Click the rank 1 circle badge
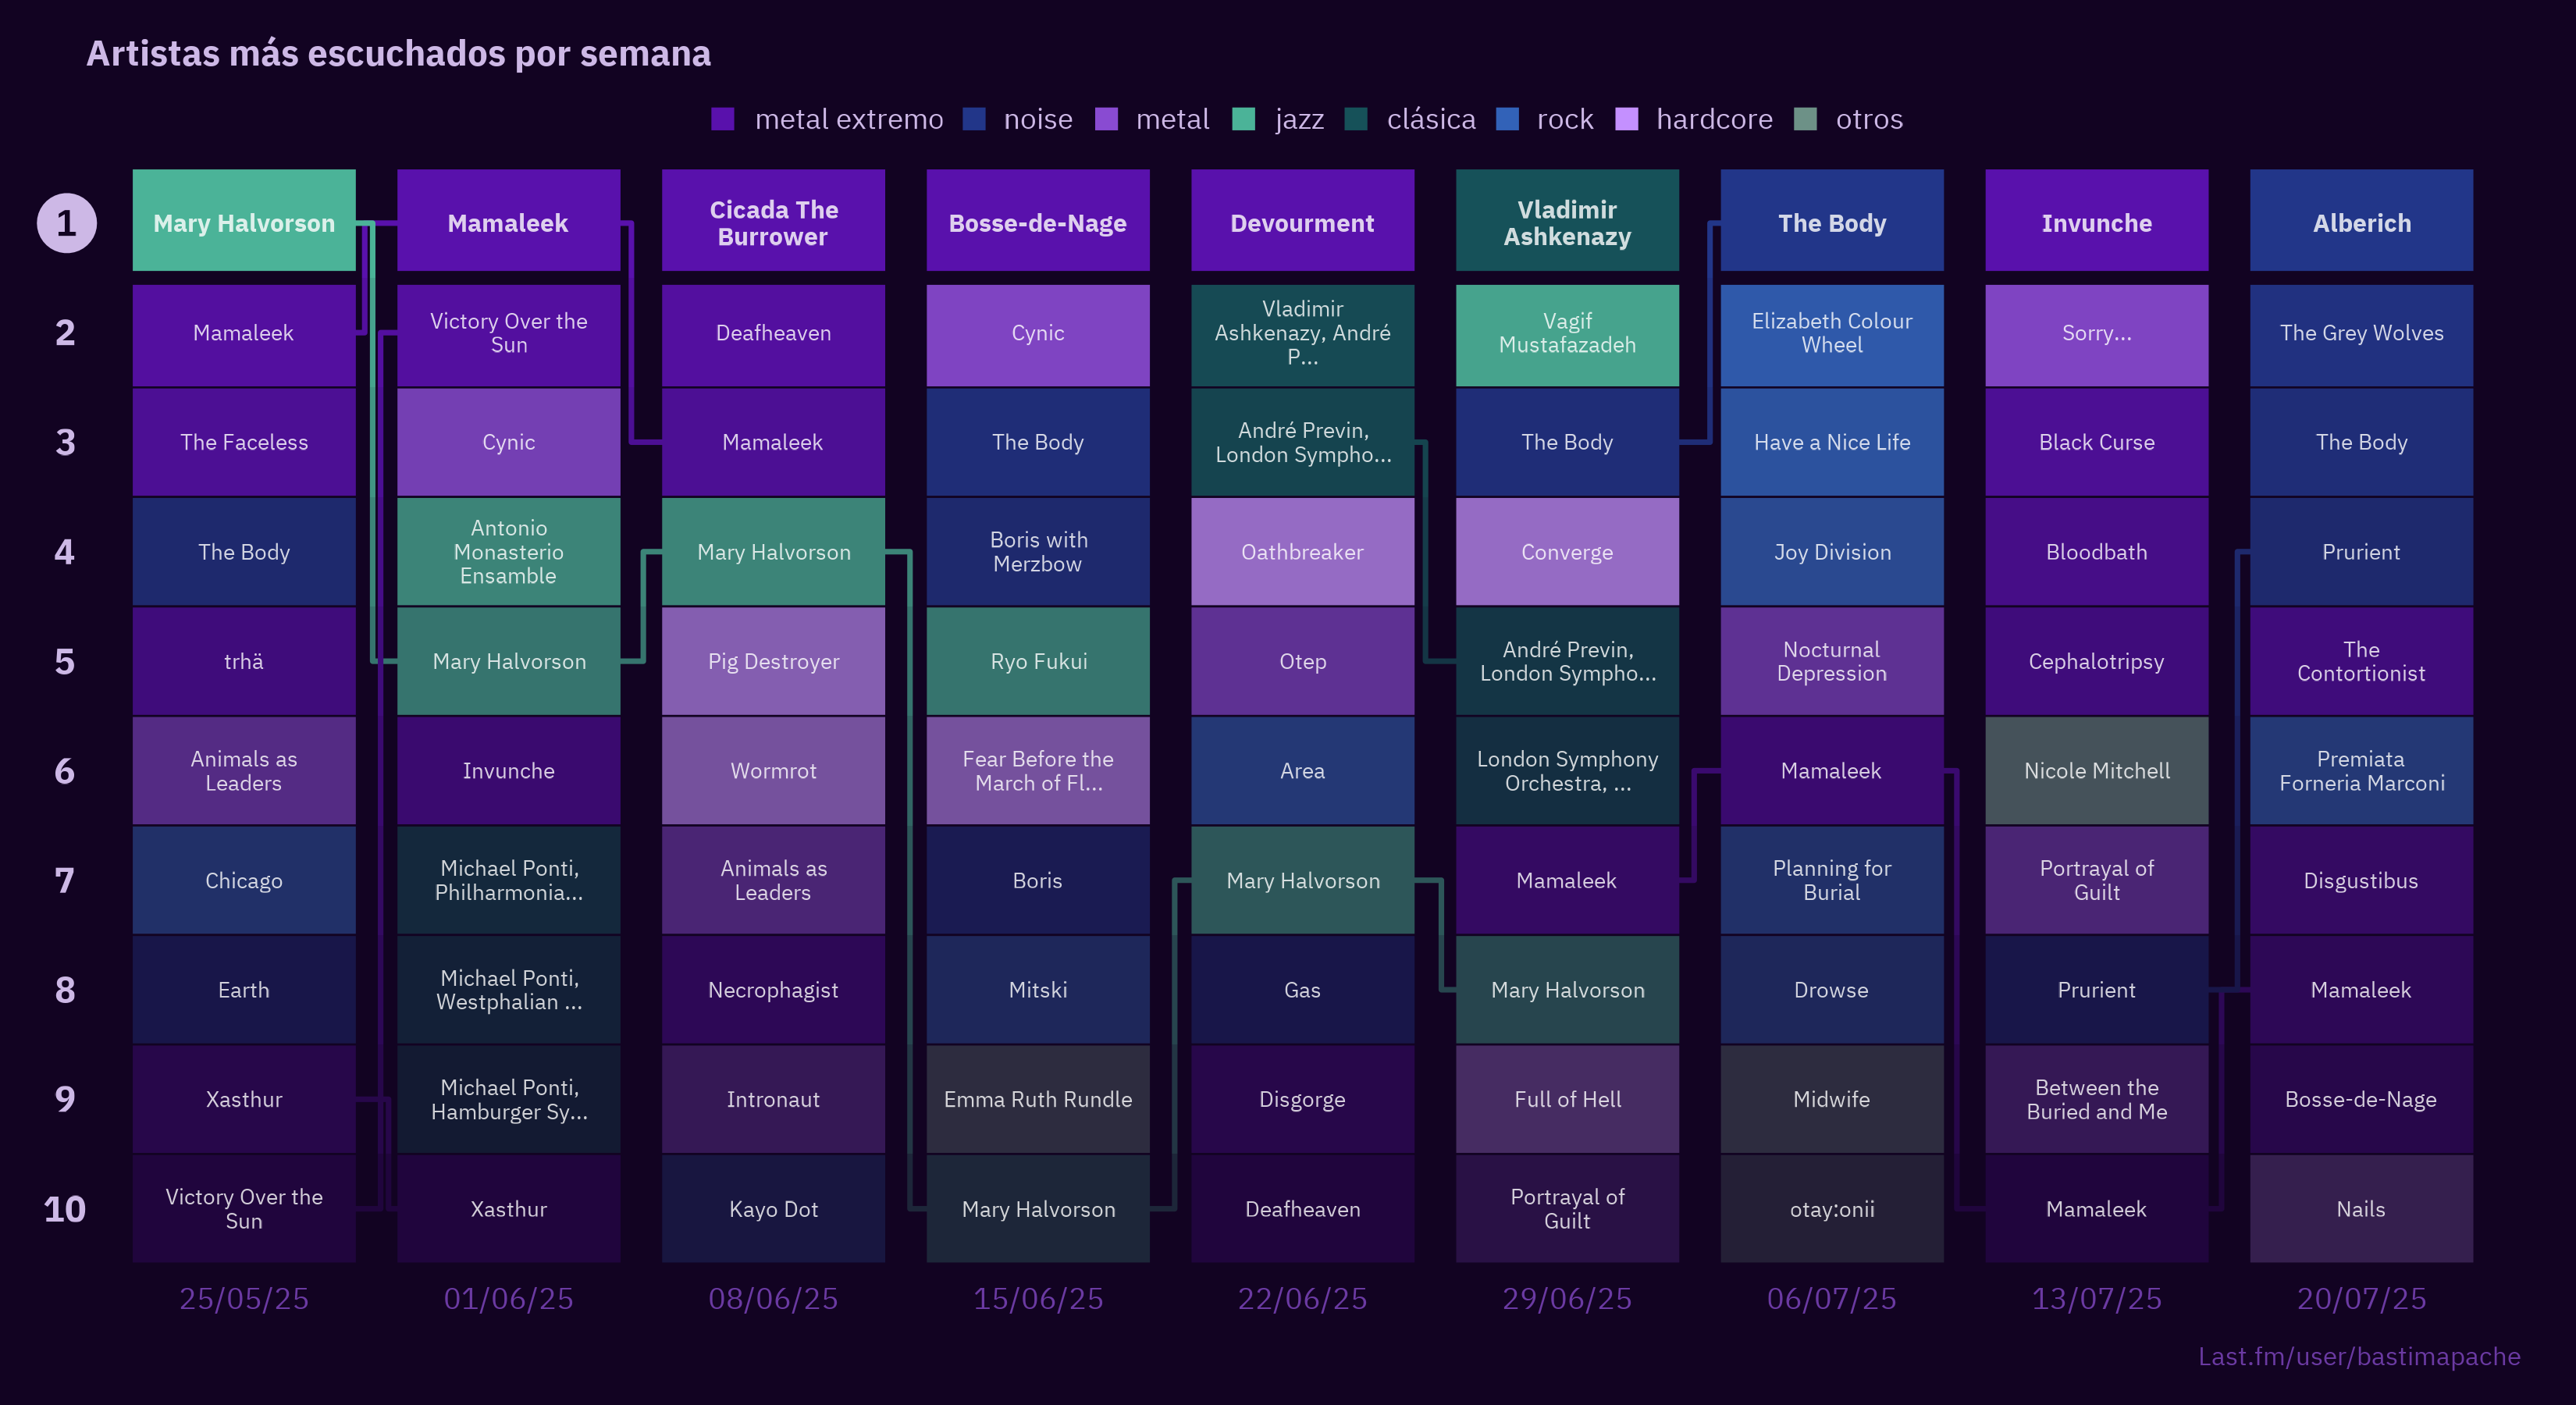Screen dimensions: 2576x1405 [x=66, y=222]
